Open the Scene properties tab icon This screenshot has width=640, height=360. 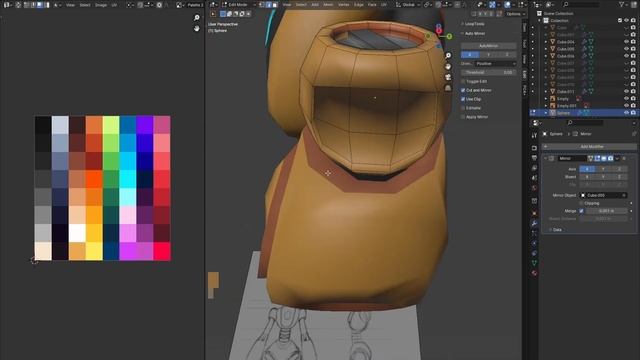[x=534, y=178]
